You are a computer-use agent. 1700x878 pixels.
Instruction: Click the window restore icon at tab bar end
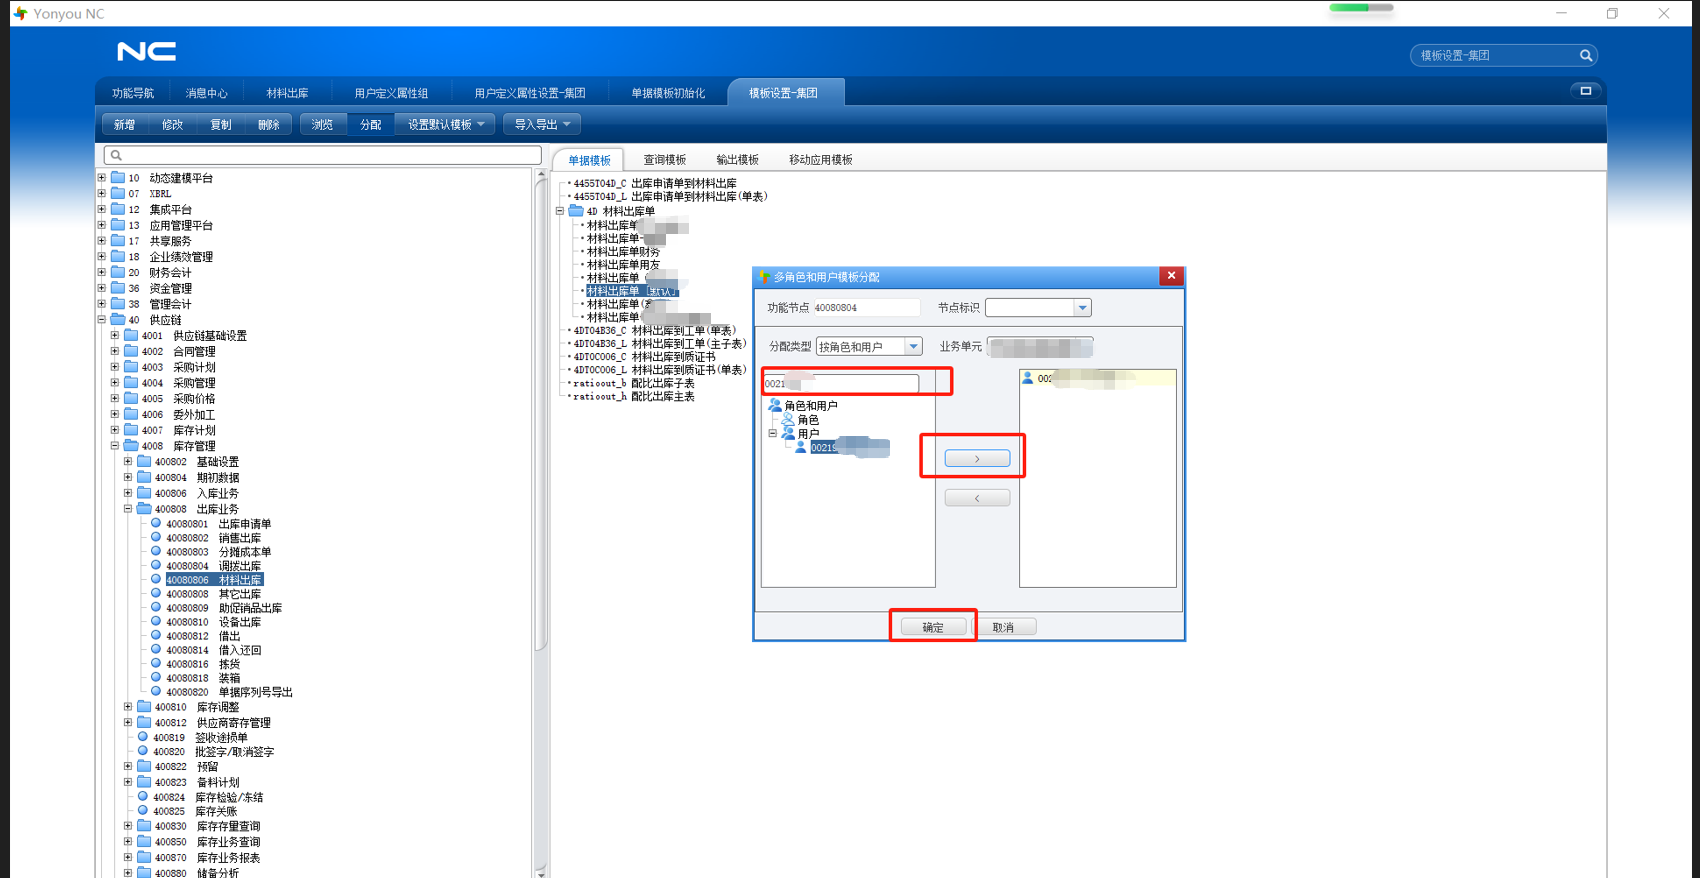tap(1585, 91)
